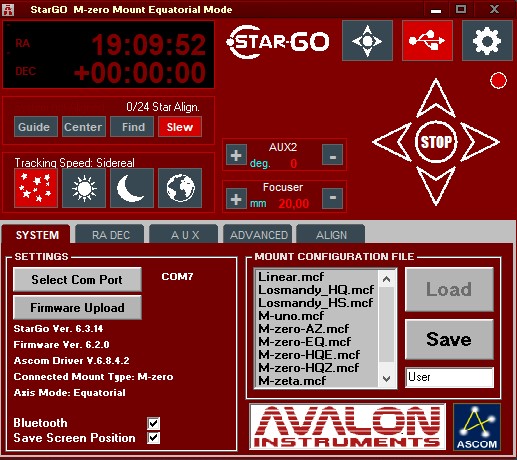Click the right arrow on direction pad
The width and height of the screenshot is (517, 460).
[480, 142]
